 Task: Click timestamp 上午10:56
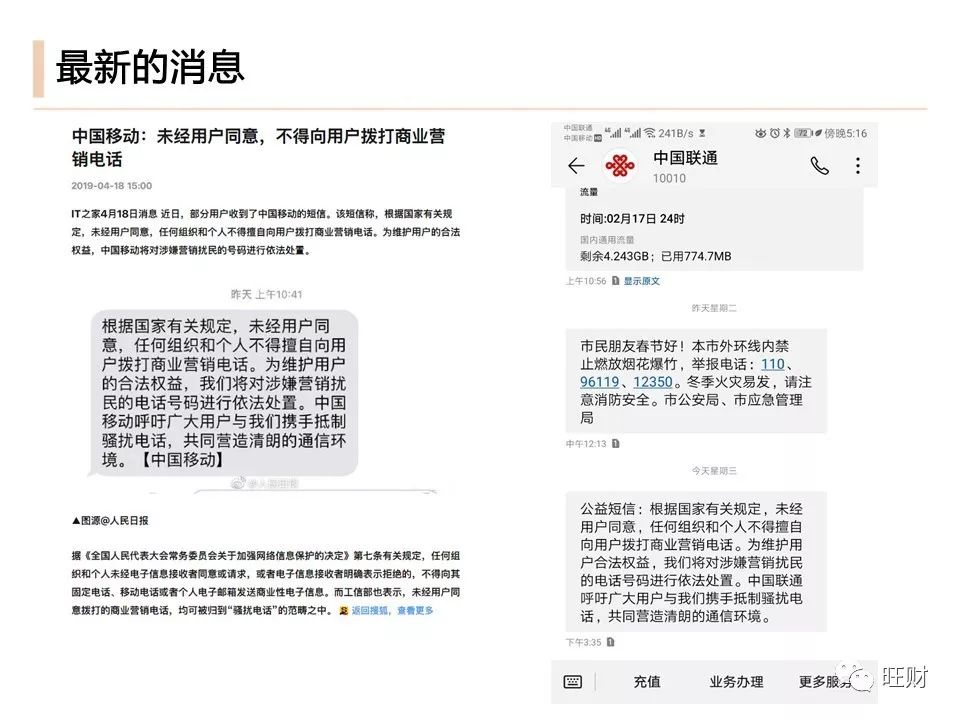[586, 281]
